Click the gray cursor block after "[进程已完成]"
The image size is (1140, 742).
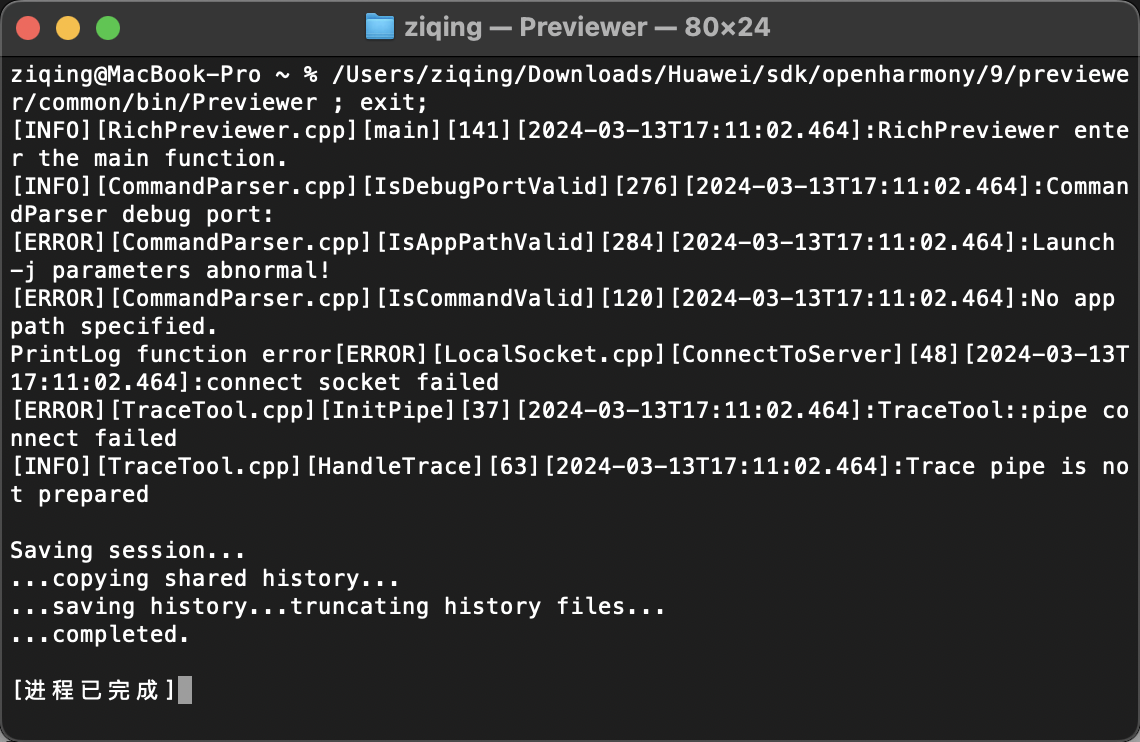click(184, 690)
